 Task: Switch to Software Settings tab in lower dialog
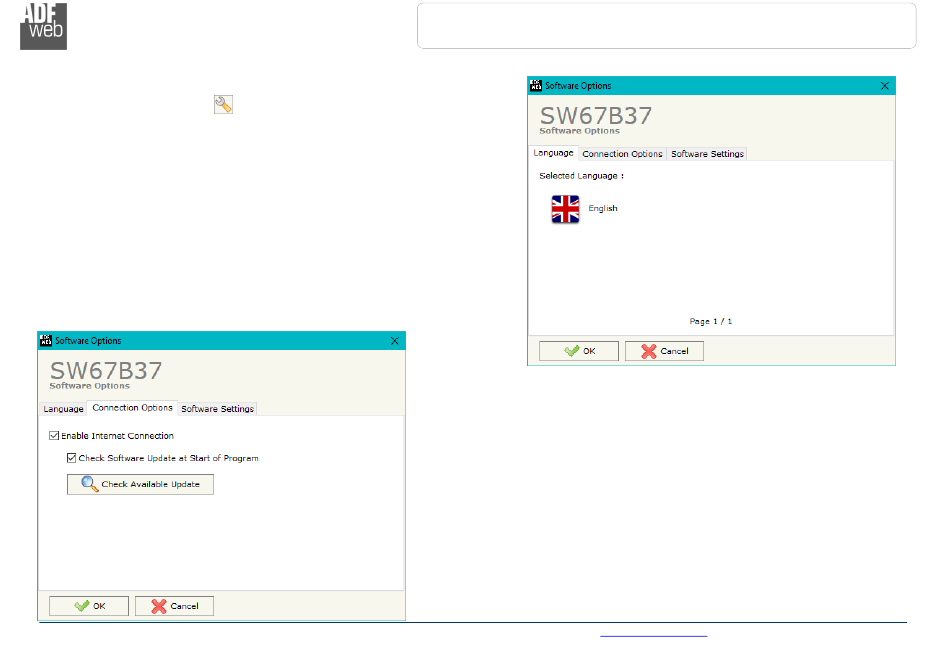[218, 409]
